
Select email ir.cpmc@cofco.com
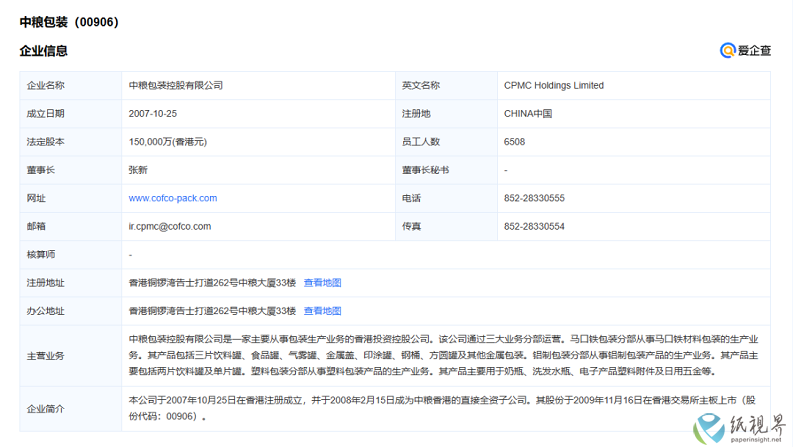(x=170, y=227)
